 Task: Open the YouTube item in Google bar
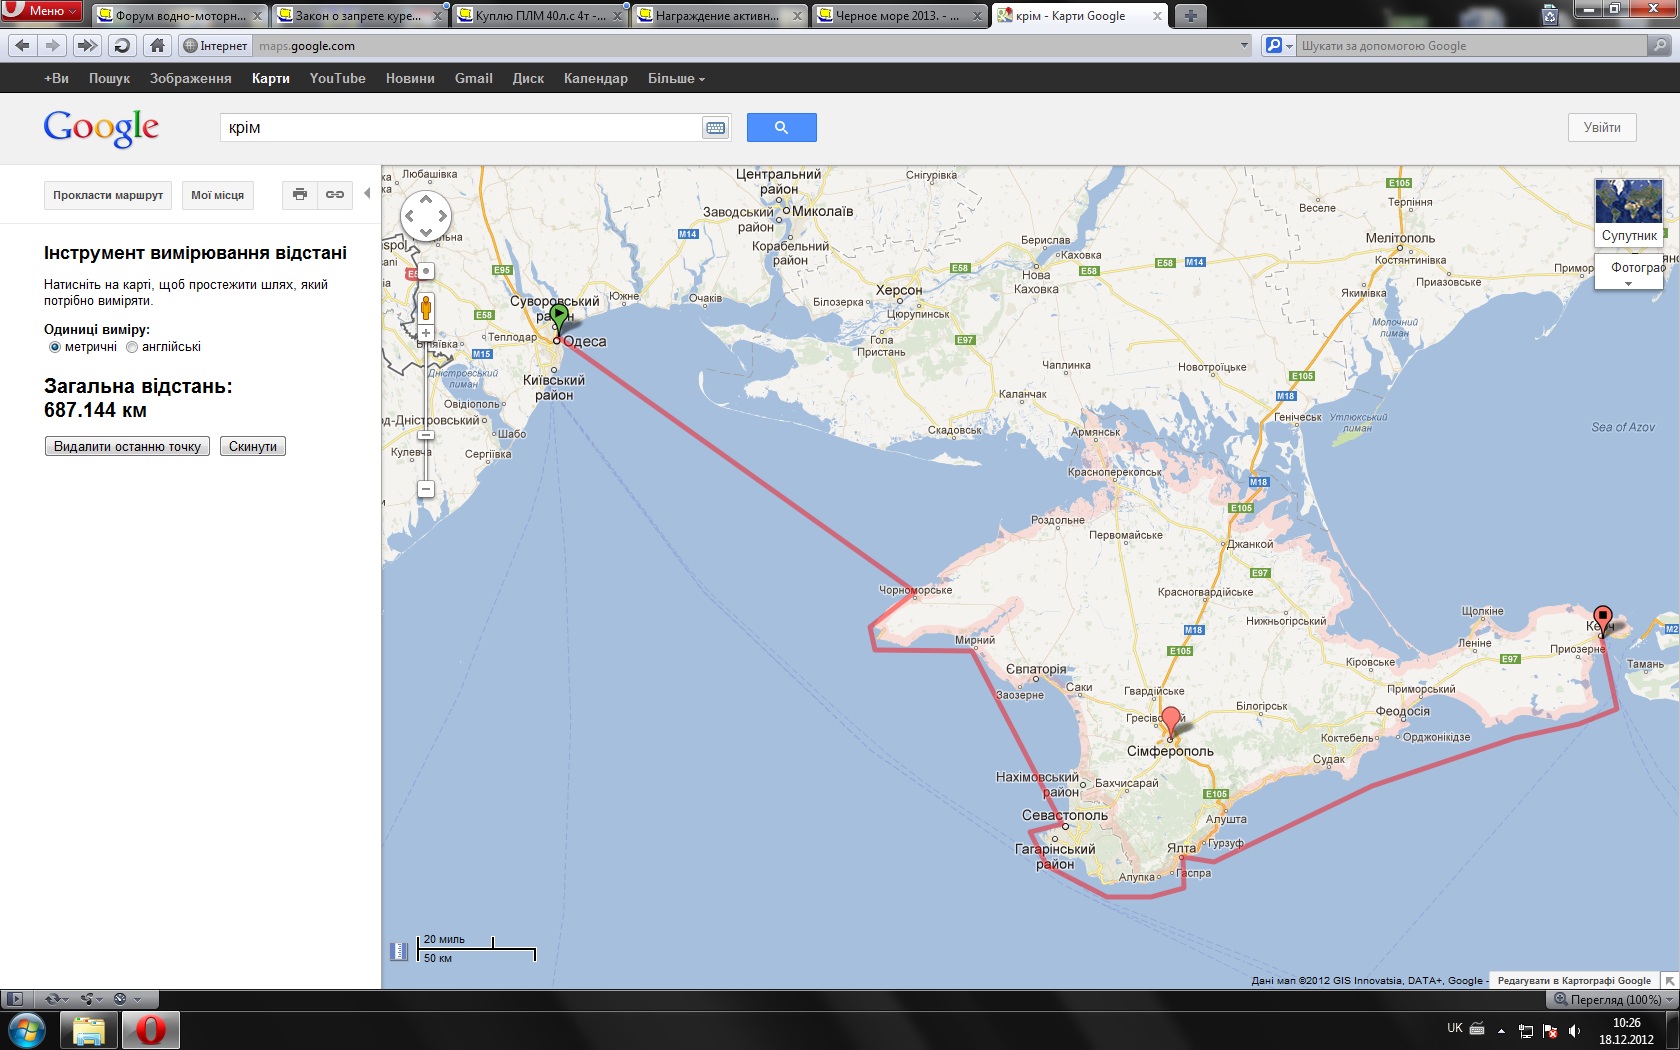tap(337, 78)
